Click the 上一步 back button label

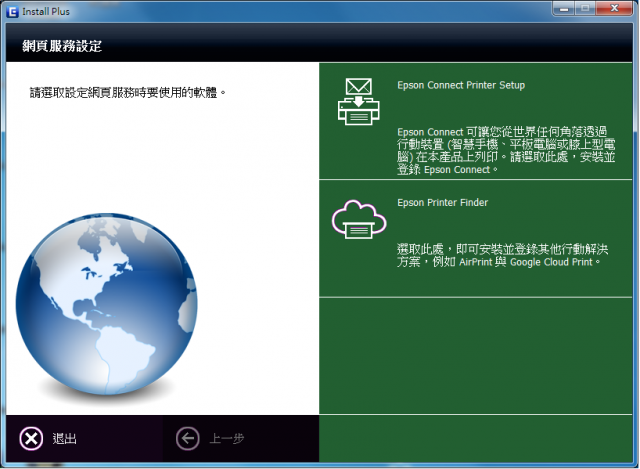click(227, 439)
